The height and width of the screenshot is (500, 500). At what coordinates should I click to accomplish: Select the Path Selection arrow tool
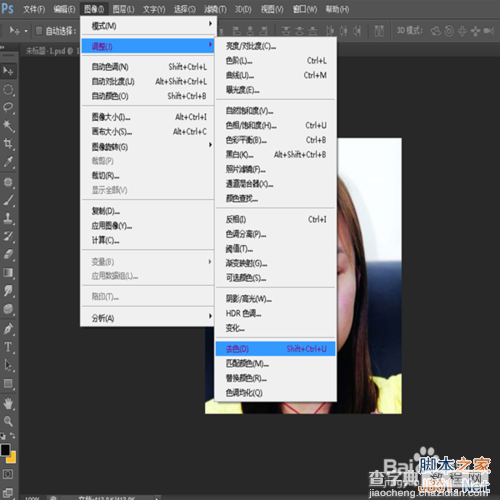coord(8,365)
